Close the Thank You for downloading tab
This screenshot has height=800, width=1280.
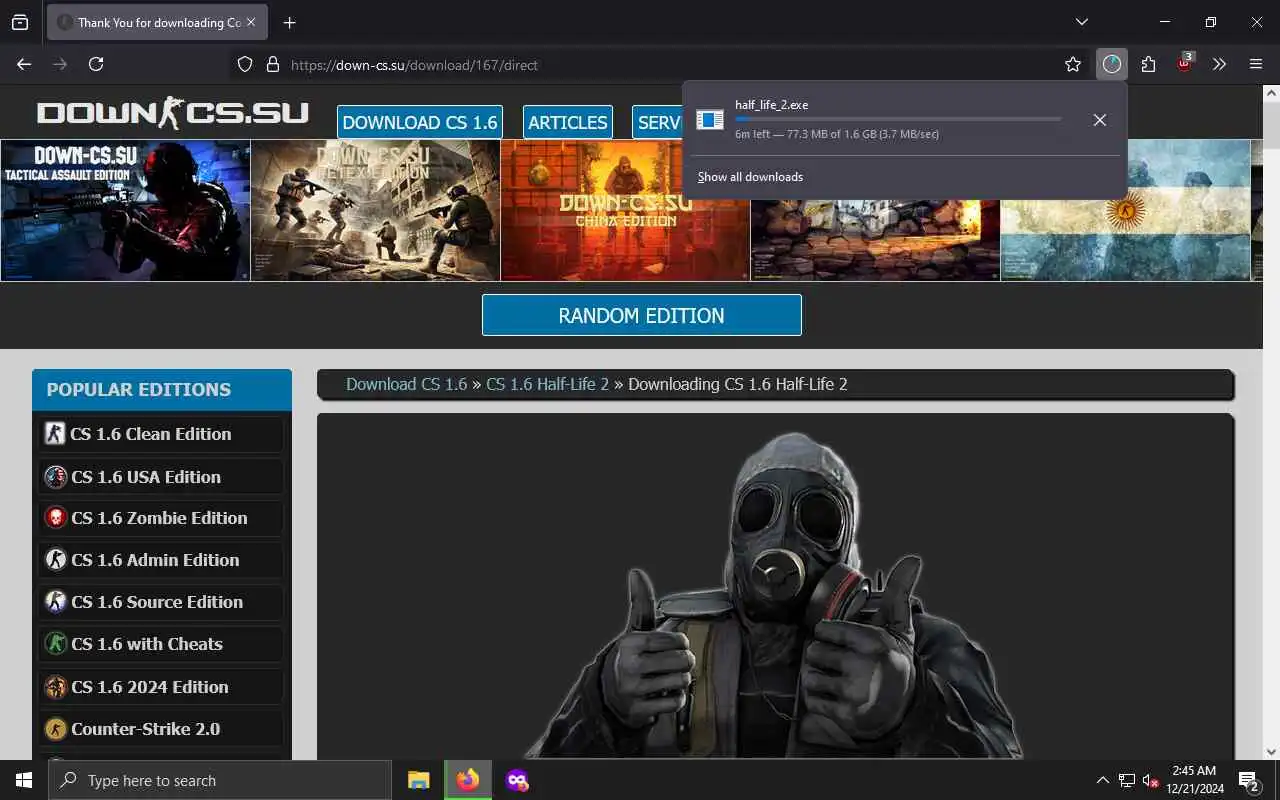coord(251,22)
